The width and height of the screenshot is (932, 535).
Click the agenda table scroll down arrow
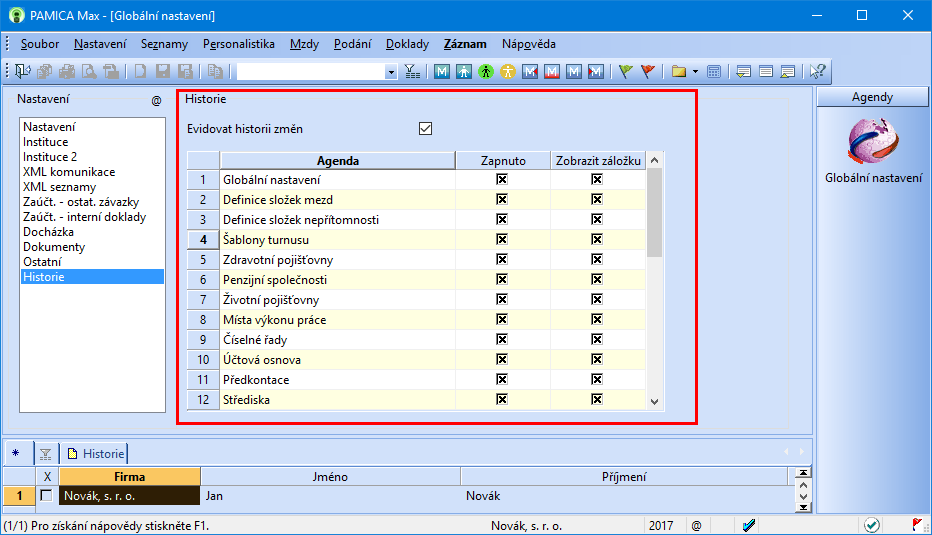[x=654, y=402]
